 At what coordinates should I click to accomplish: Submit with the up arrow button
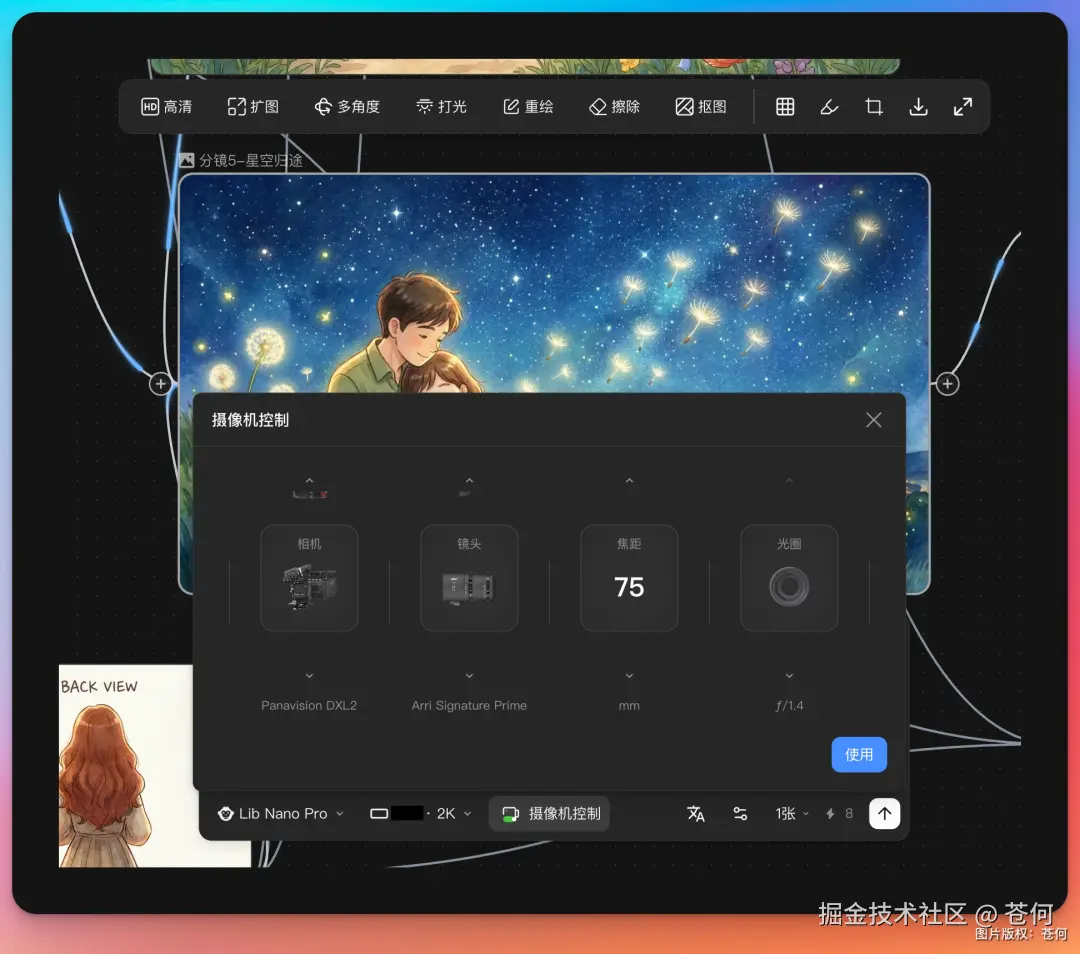(x=884, y=813)
